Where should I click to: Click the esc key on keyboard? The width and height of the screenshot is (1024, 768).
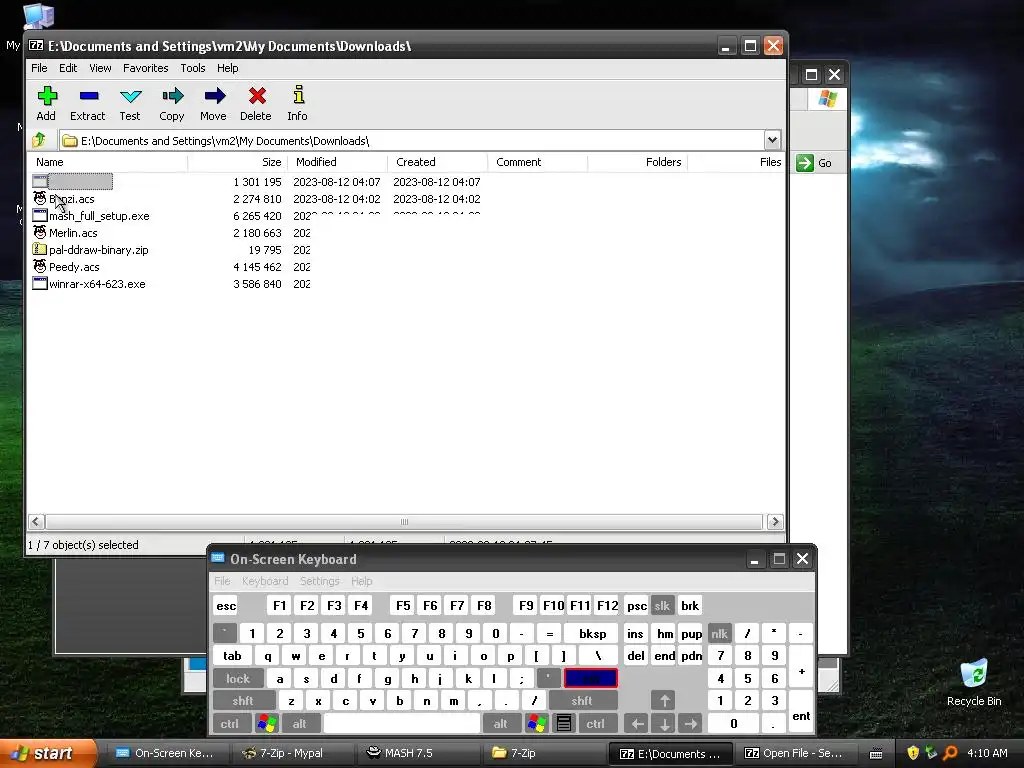pos(226,605)
